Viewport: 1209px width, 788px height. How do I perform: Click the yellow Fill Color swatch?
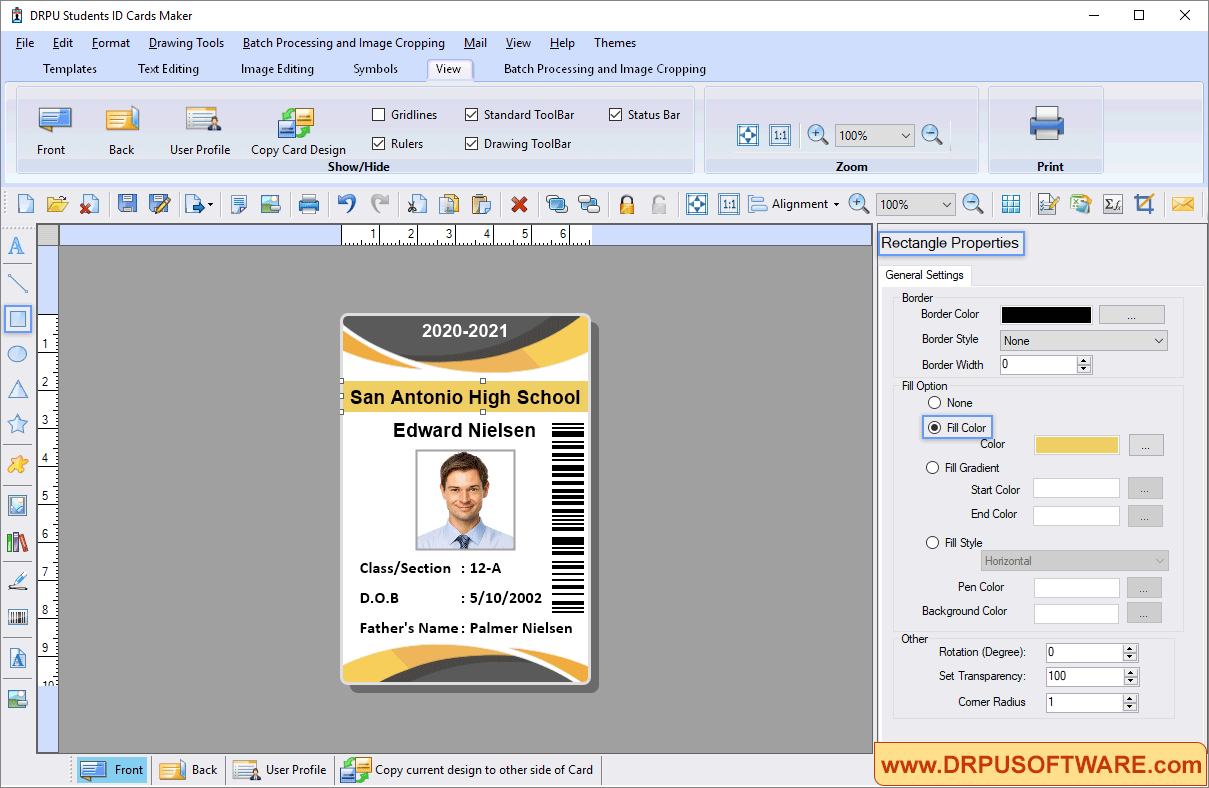click(x=1076, y=445)
